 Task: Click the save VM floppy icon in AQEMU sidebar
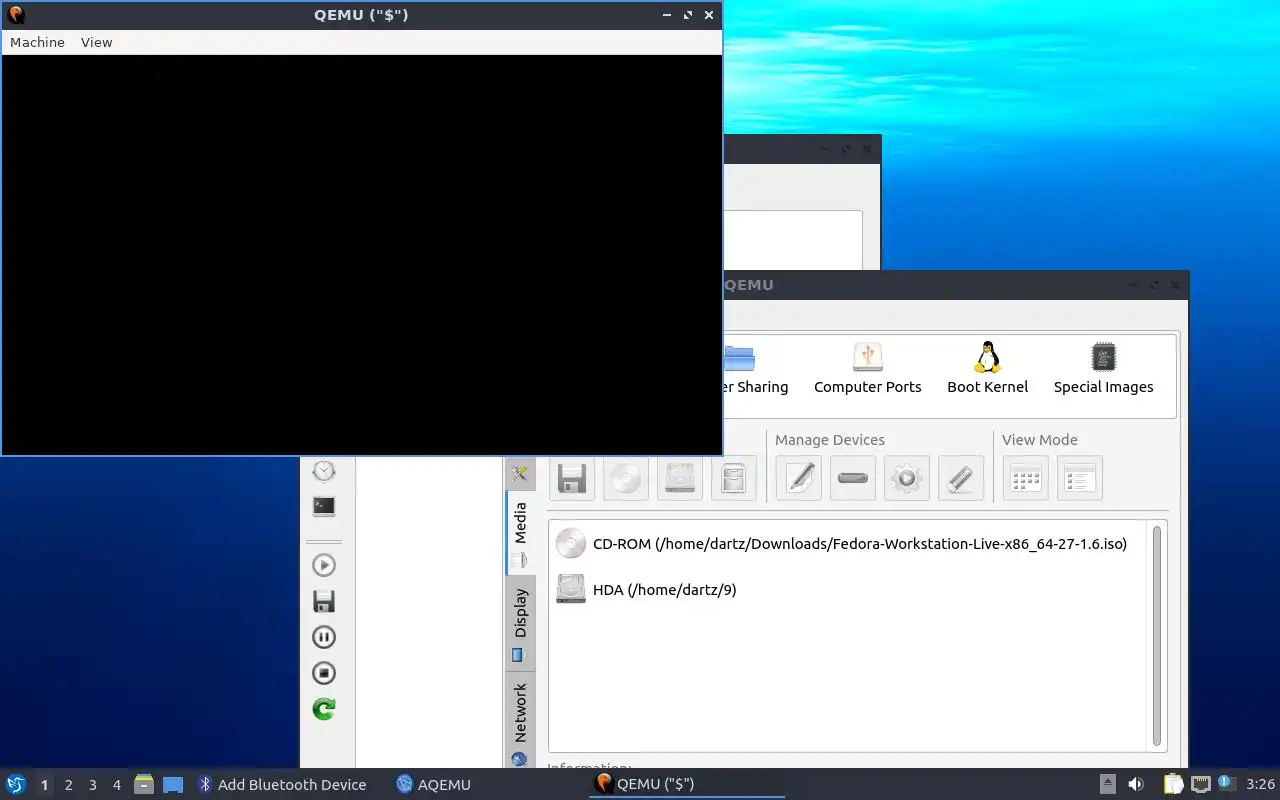pyautogui.click(x=324, y=601)
